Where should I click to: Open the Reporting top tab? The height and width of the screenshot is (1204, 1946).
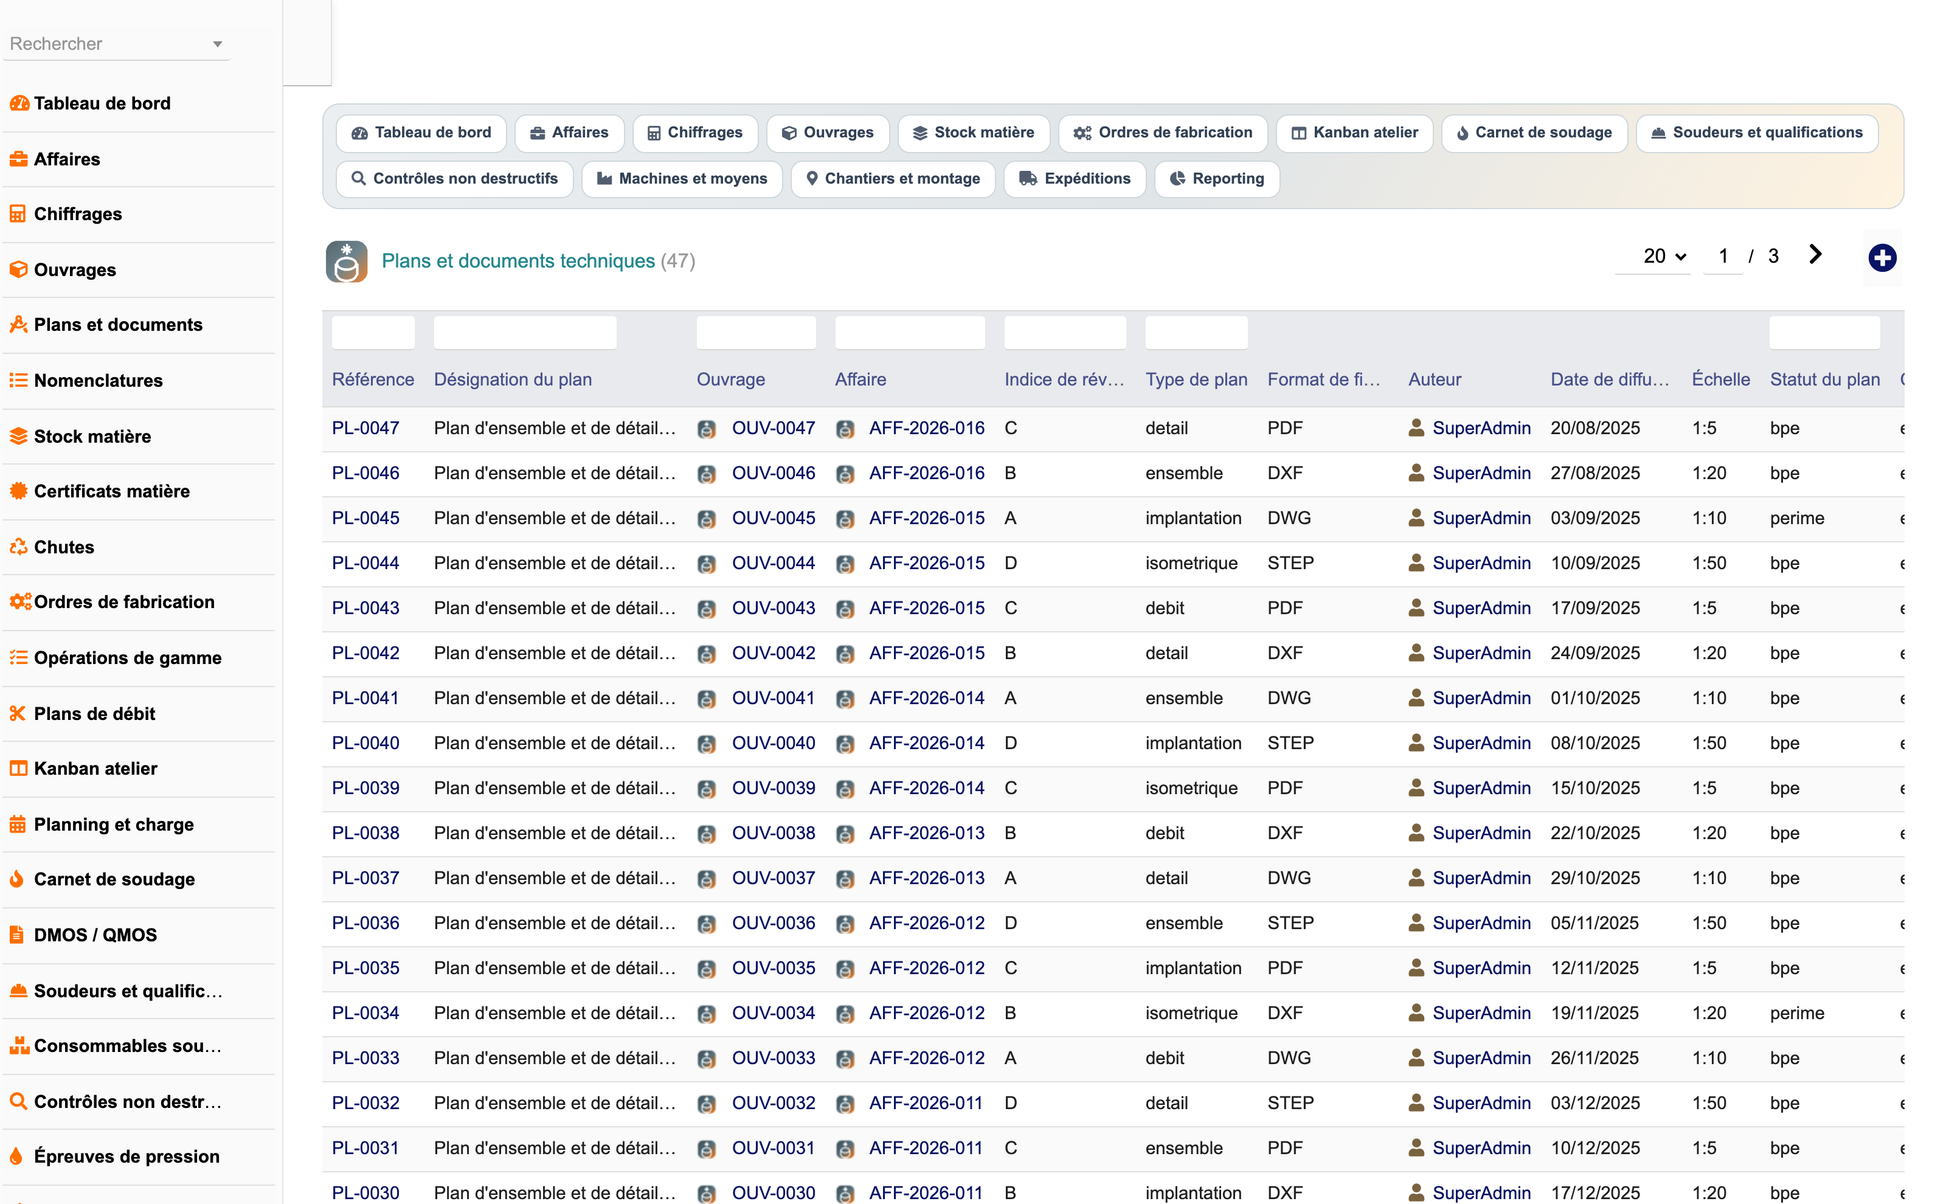pyautogui.click(x=1217, y=179)
